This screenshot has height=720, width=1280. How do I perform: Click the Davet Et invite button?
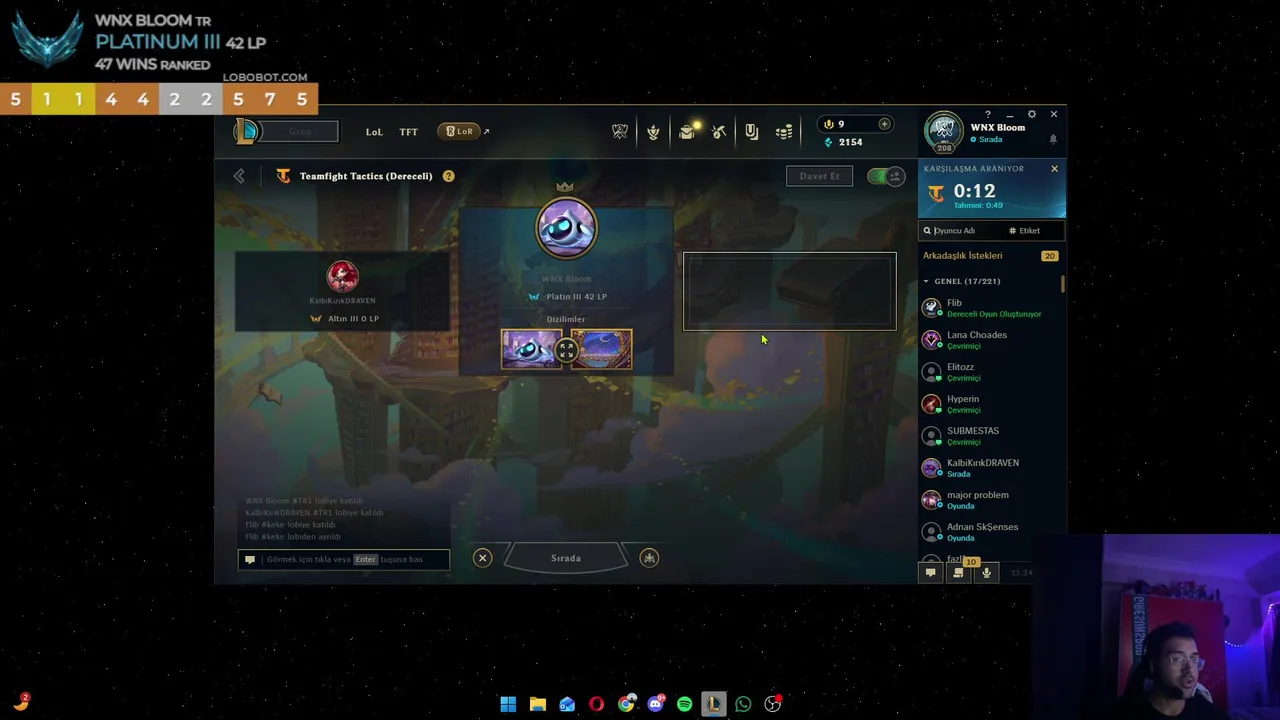pyautogui.click(x=819, y=176)
